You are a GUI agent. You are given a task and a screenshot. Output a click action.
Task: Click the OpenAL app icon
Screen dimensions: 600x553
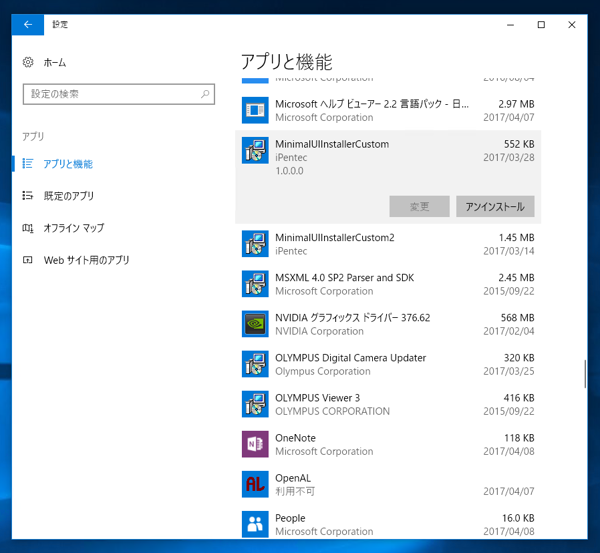tap(255, 484)
